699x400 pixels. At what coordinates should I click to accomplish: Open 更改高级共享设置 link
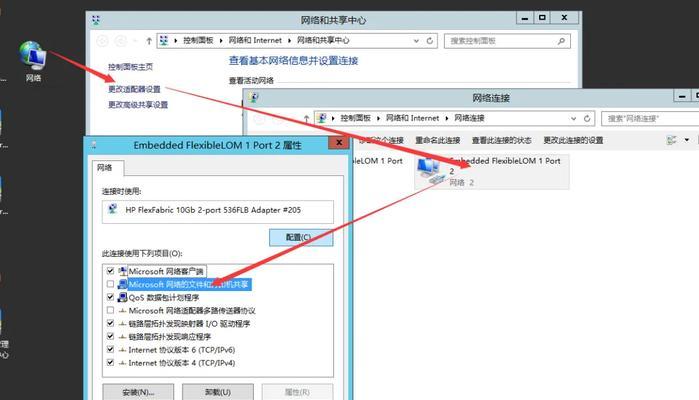point(138,105)
